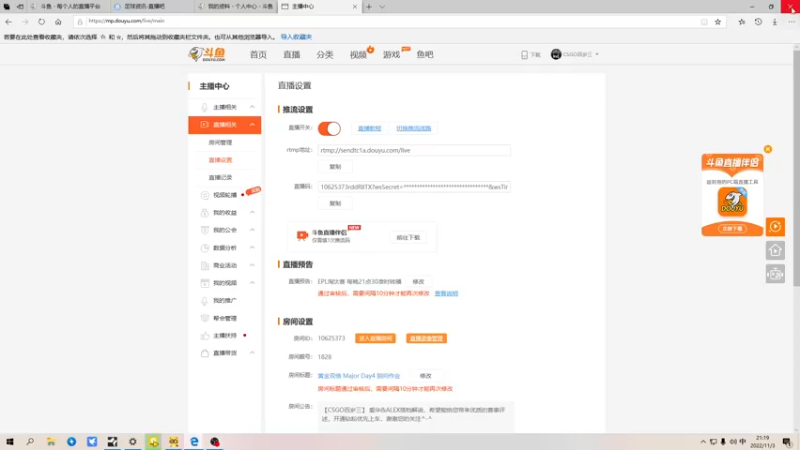Click the 立即下载 button on floating ad
Image resolution: width=800 pixels, height=450 pixels.
tap(733, 229)
